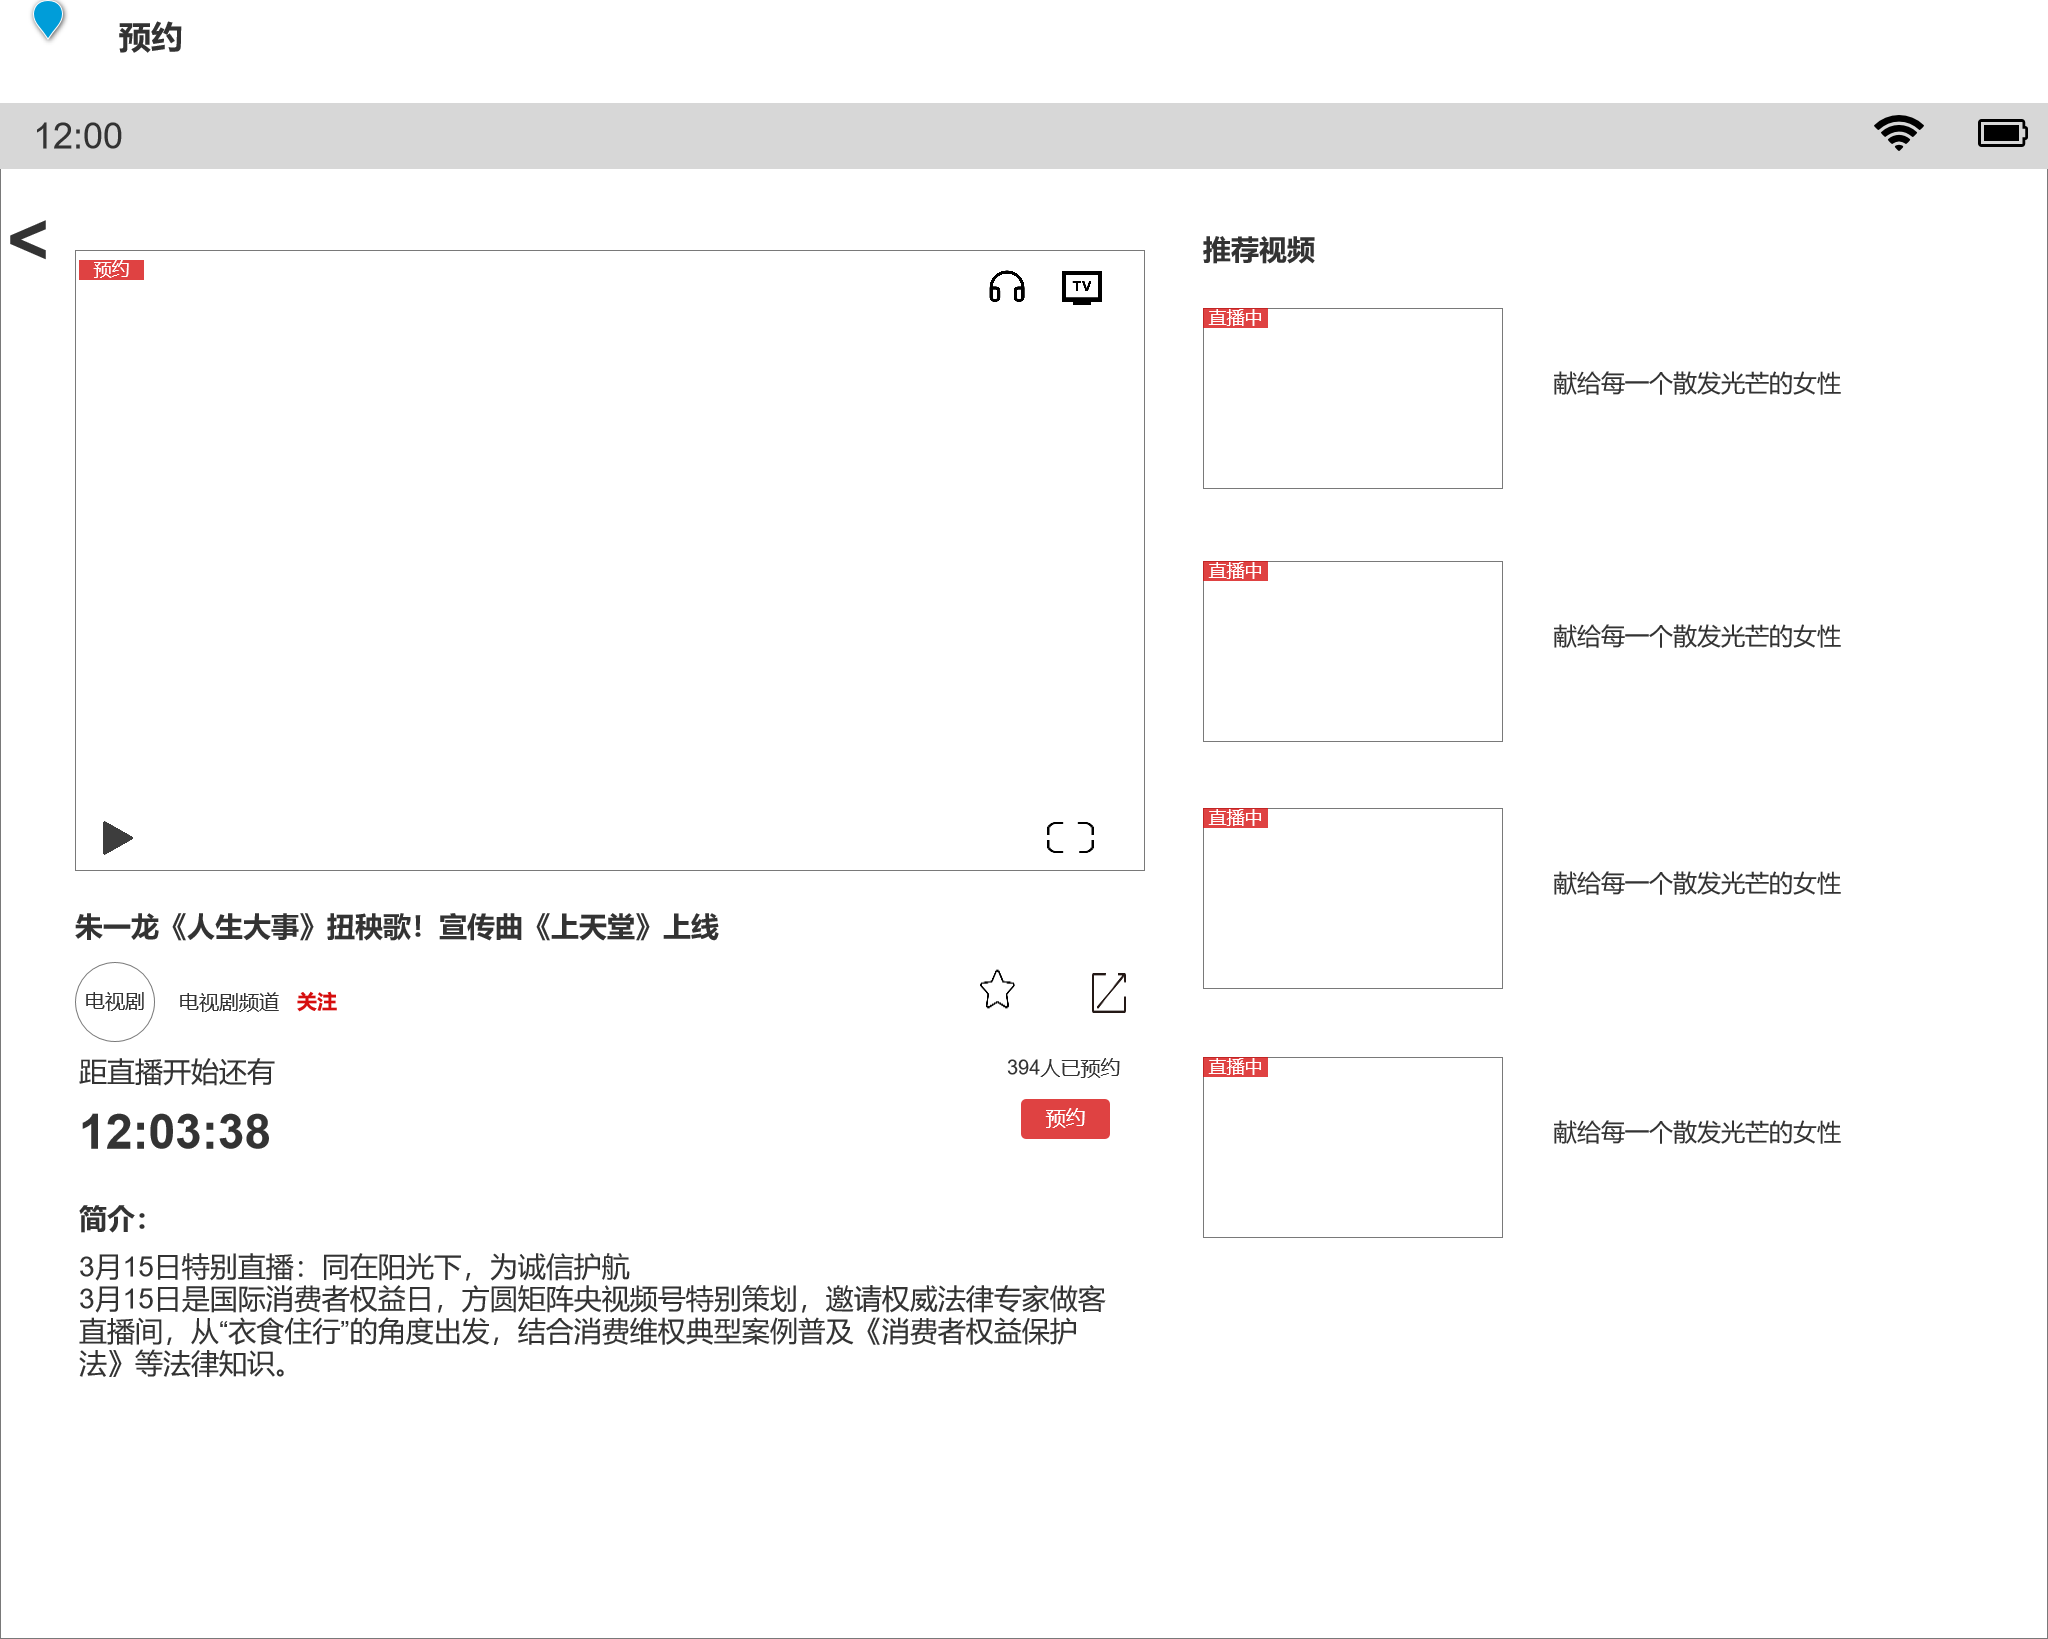This screenshot has height=1639, width=2048.
Task: Select first 献给每一个散发光芒的女性 title
Action: 1696,383
